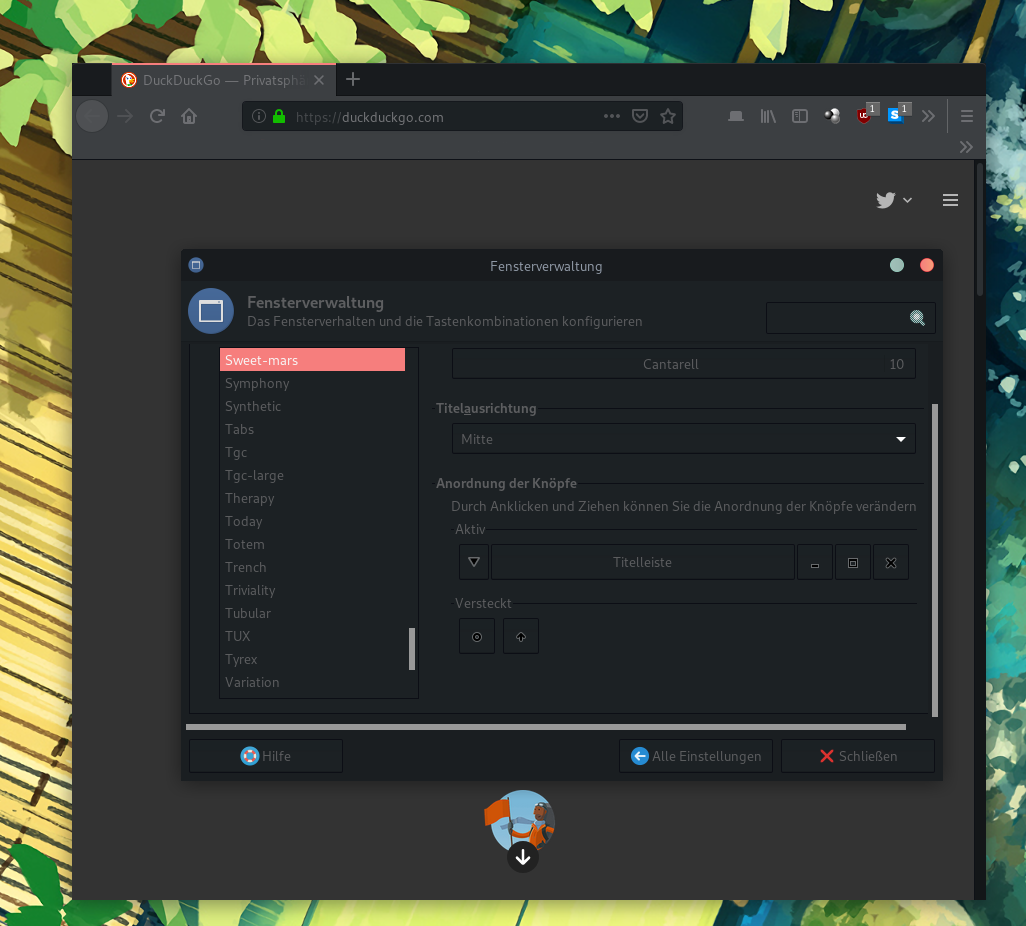Open the library toolbar icon
Viewport: 1026px width, 926px height.
768,116
